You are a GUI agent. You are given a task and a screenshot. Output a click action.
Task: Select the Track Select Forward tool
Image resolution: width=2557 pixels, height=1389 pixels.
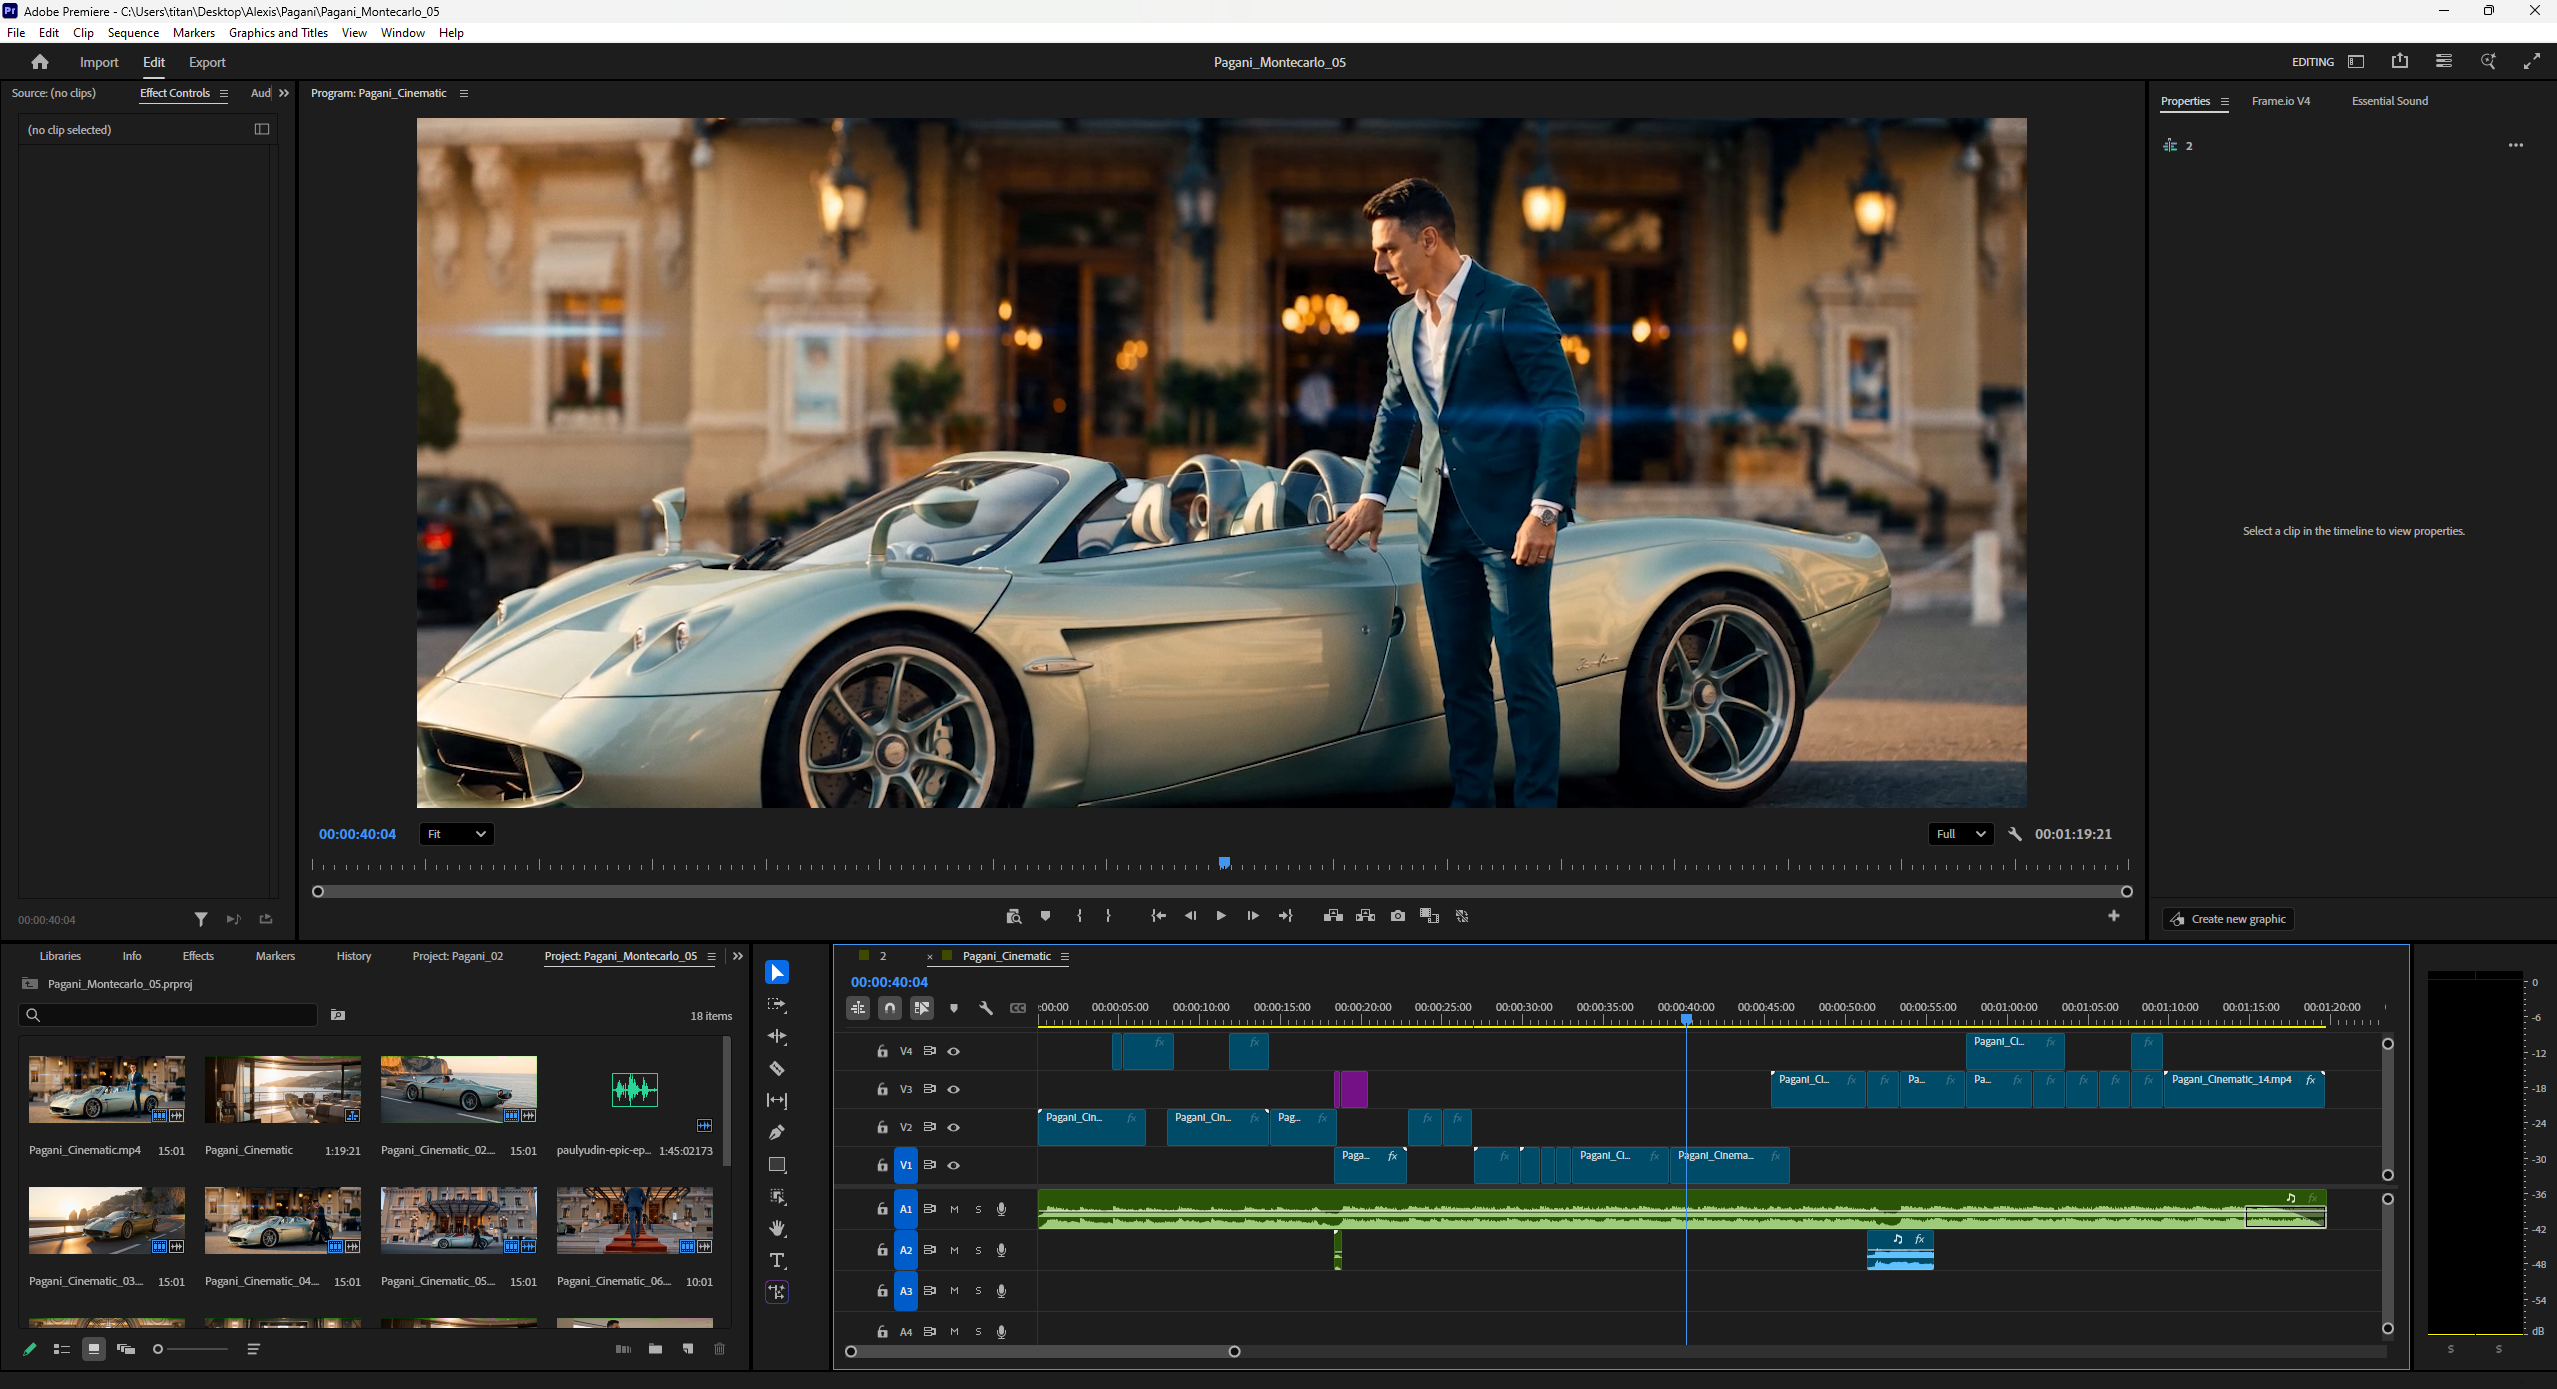(x=777, y=1004)
